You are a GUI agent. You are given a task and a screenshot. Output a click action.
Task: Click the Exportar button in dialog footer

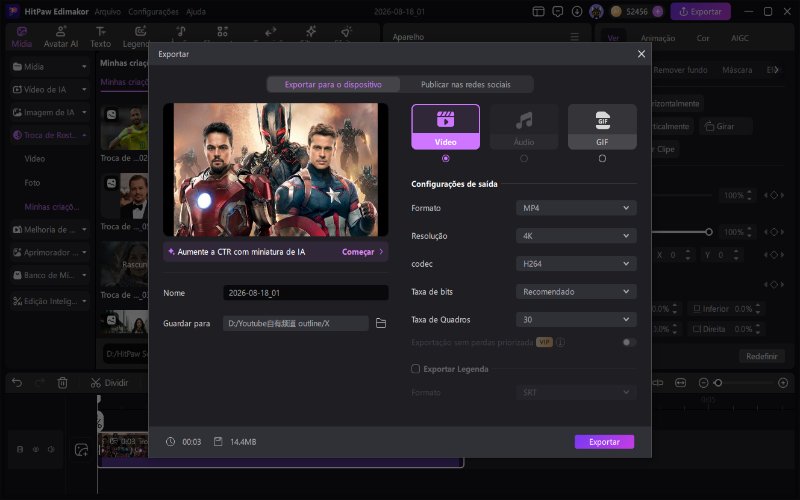click(x=604, y=442)
